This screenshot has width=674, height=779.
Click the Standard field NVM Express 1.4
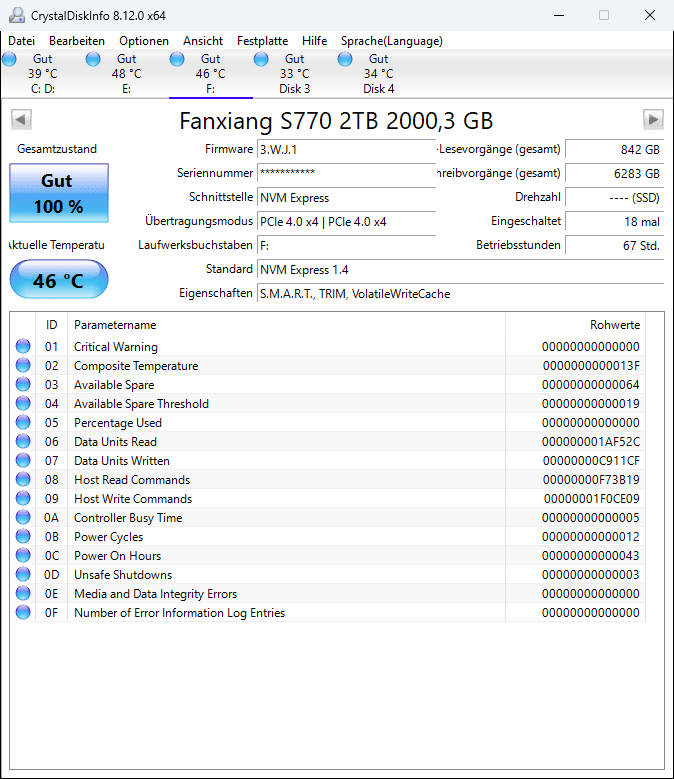click(x=460, y=270)
